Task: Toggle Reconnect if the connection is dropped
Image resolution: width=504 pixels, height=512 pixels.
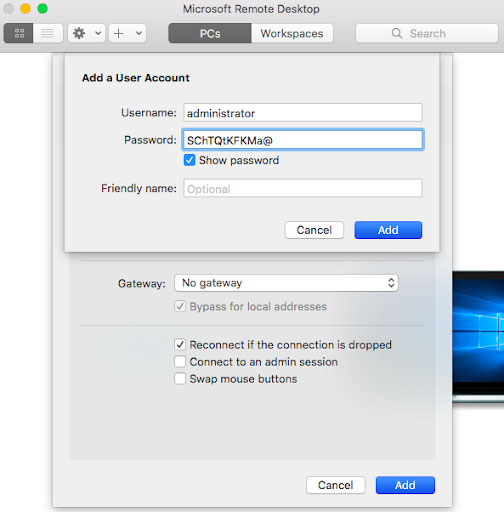Action: 180,345
